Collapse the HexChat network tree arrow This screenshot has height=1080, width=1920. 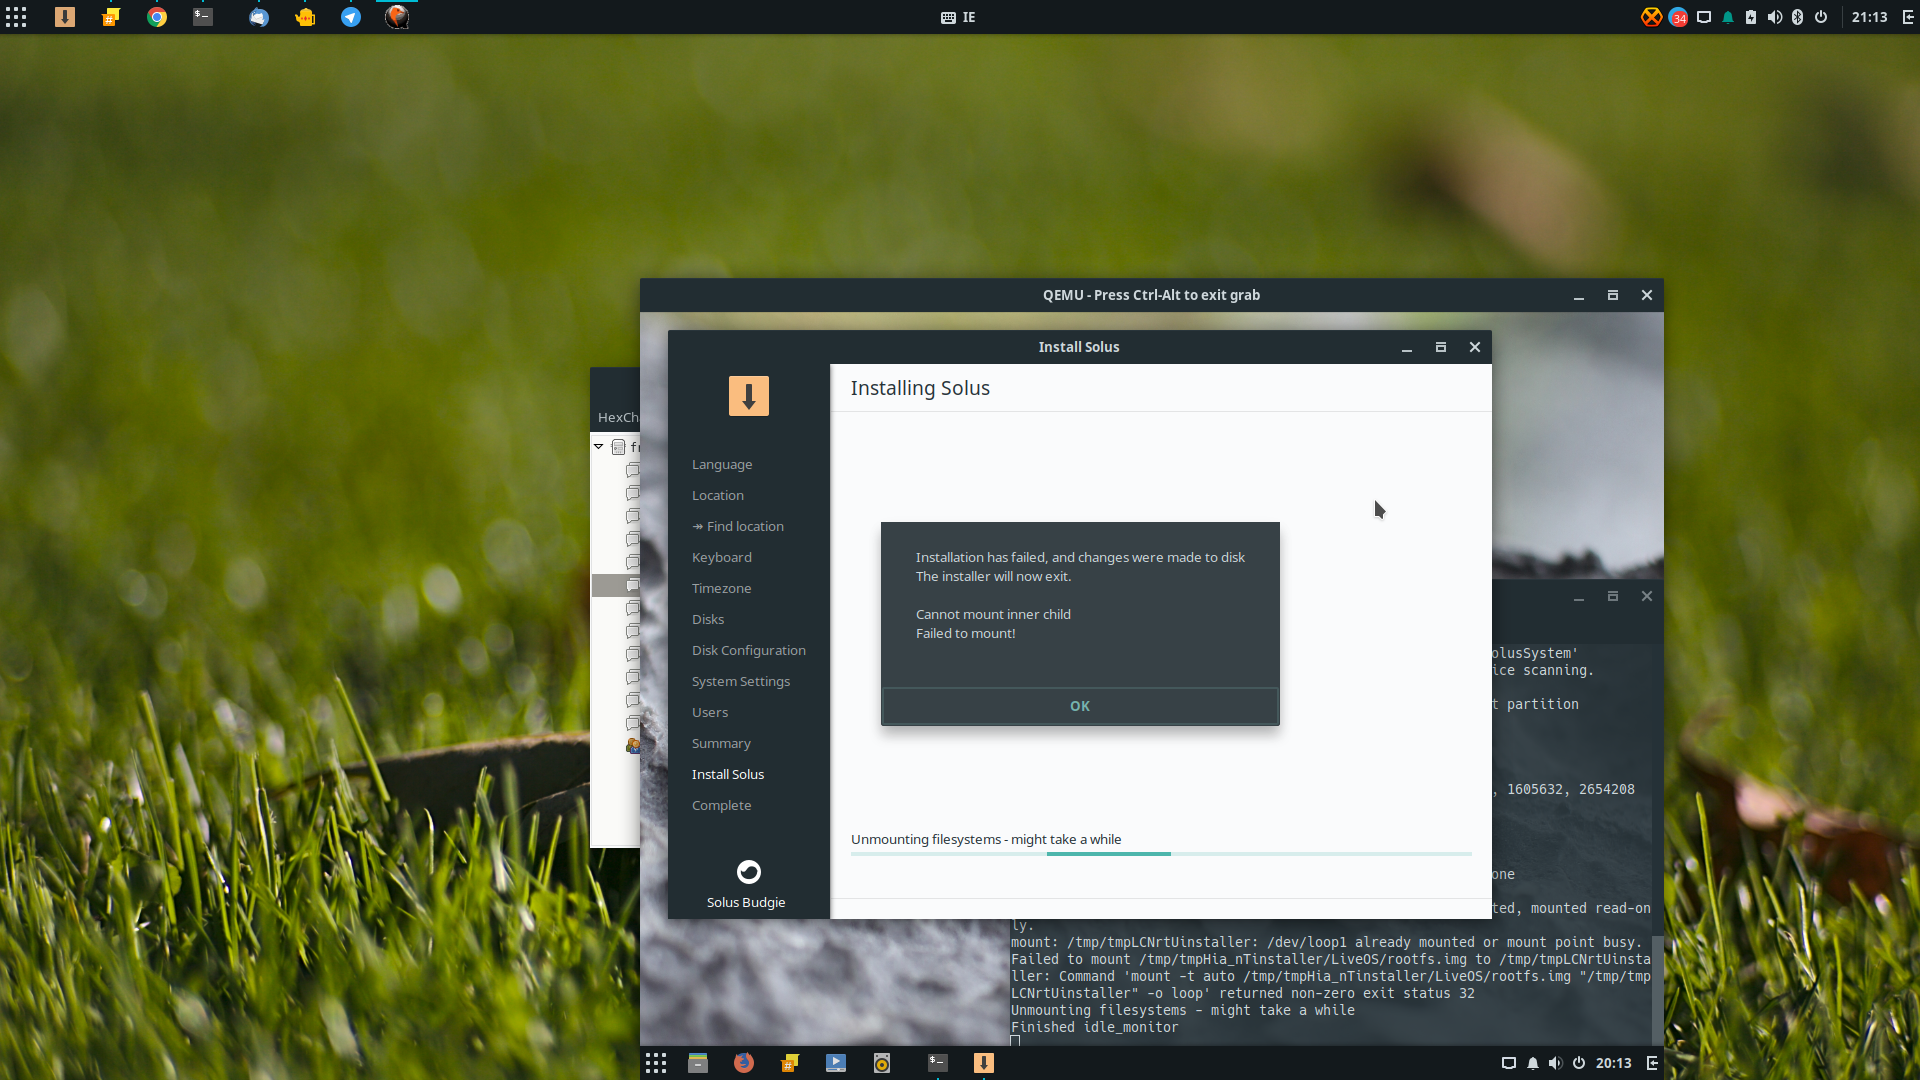[599, 447]
